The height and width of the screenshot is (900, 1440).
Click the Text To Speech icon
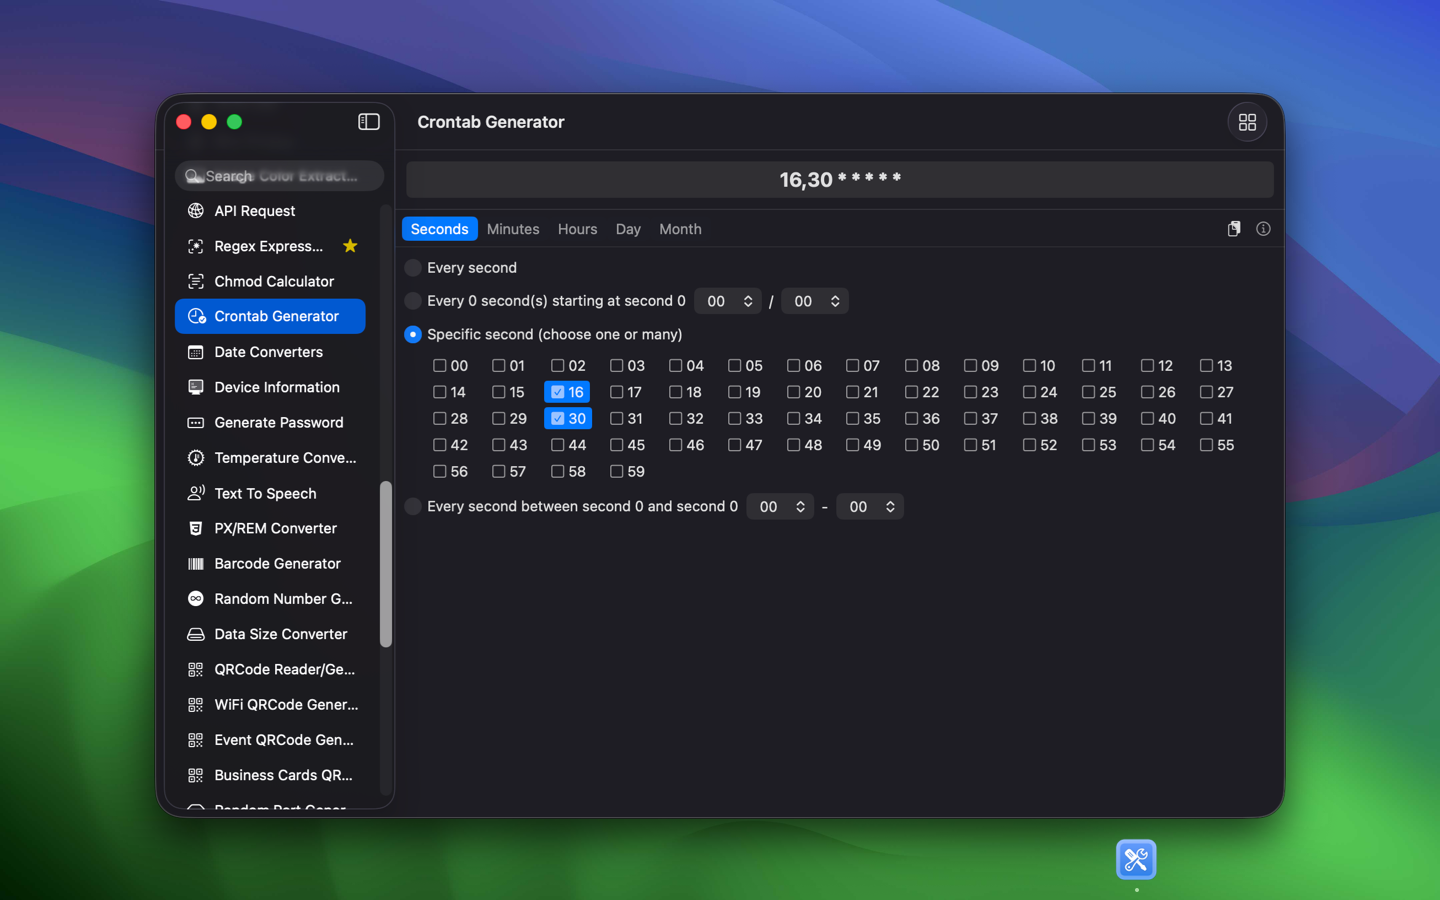pos(196,493)
